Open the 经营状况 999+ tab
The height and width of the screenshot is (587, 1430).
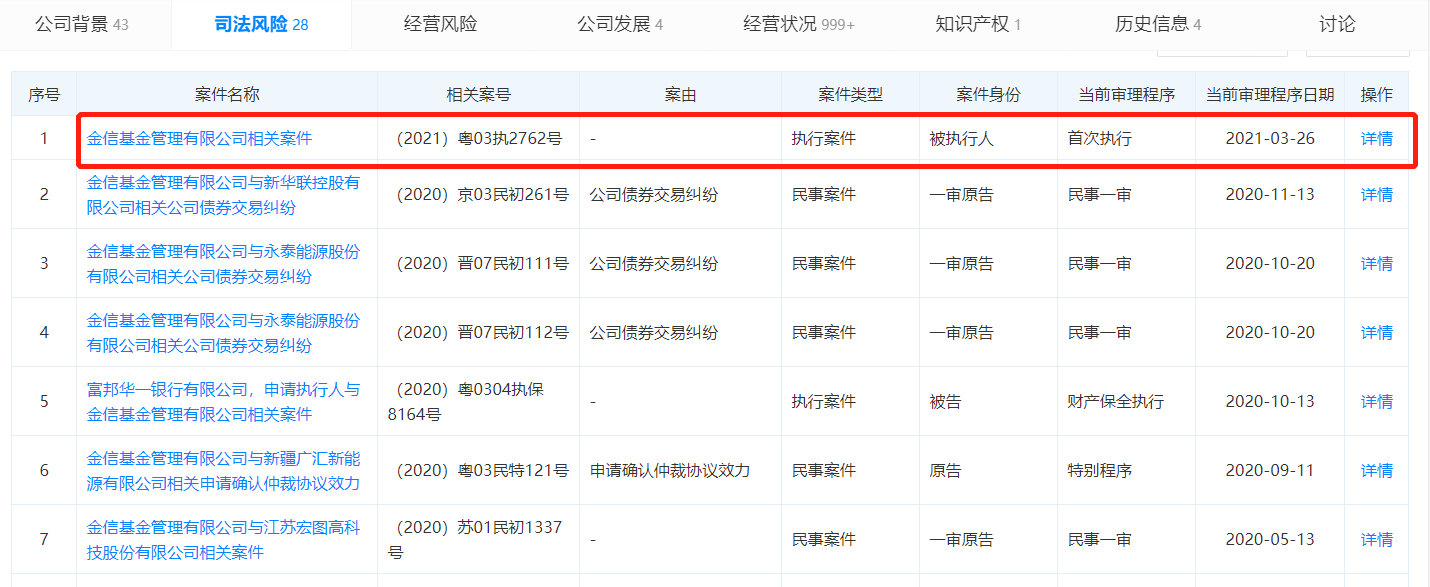coord(798,24)
